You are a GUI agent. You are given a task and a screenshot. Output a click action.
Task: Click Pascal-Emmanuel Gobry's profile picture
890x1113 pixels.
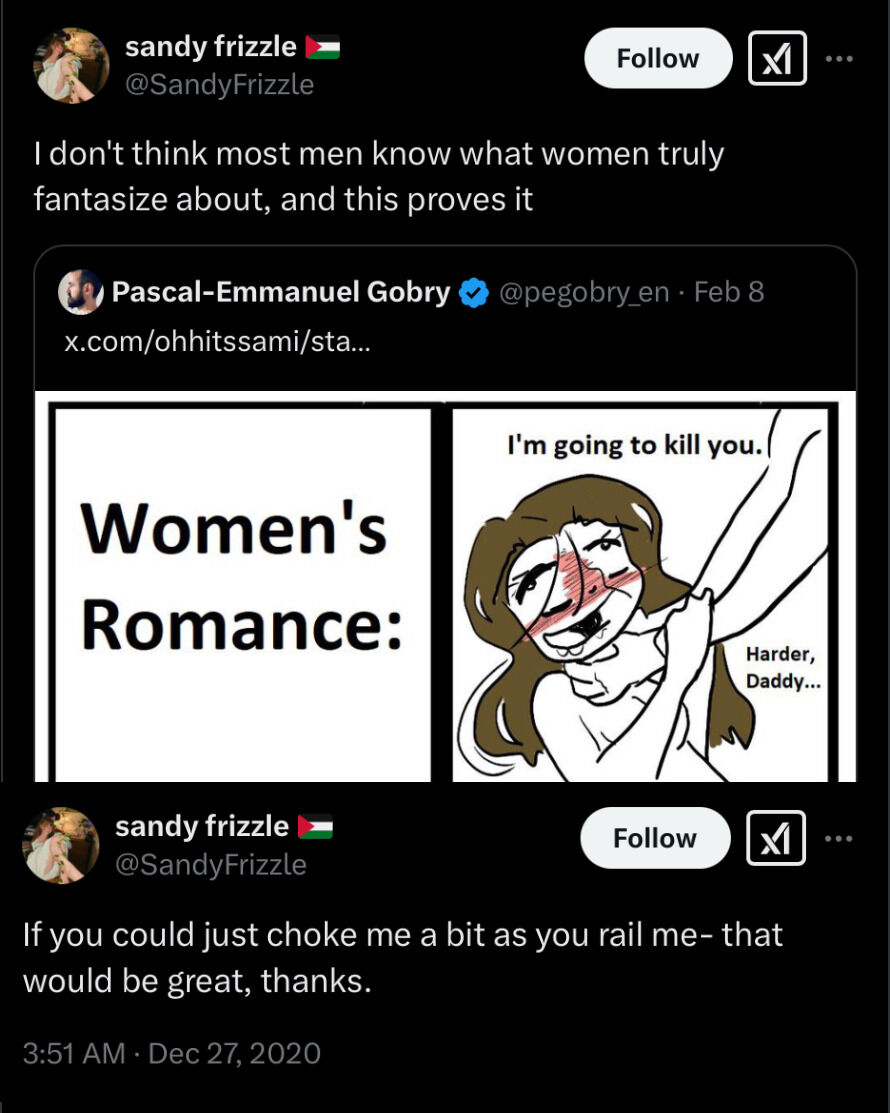[80, 292]
